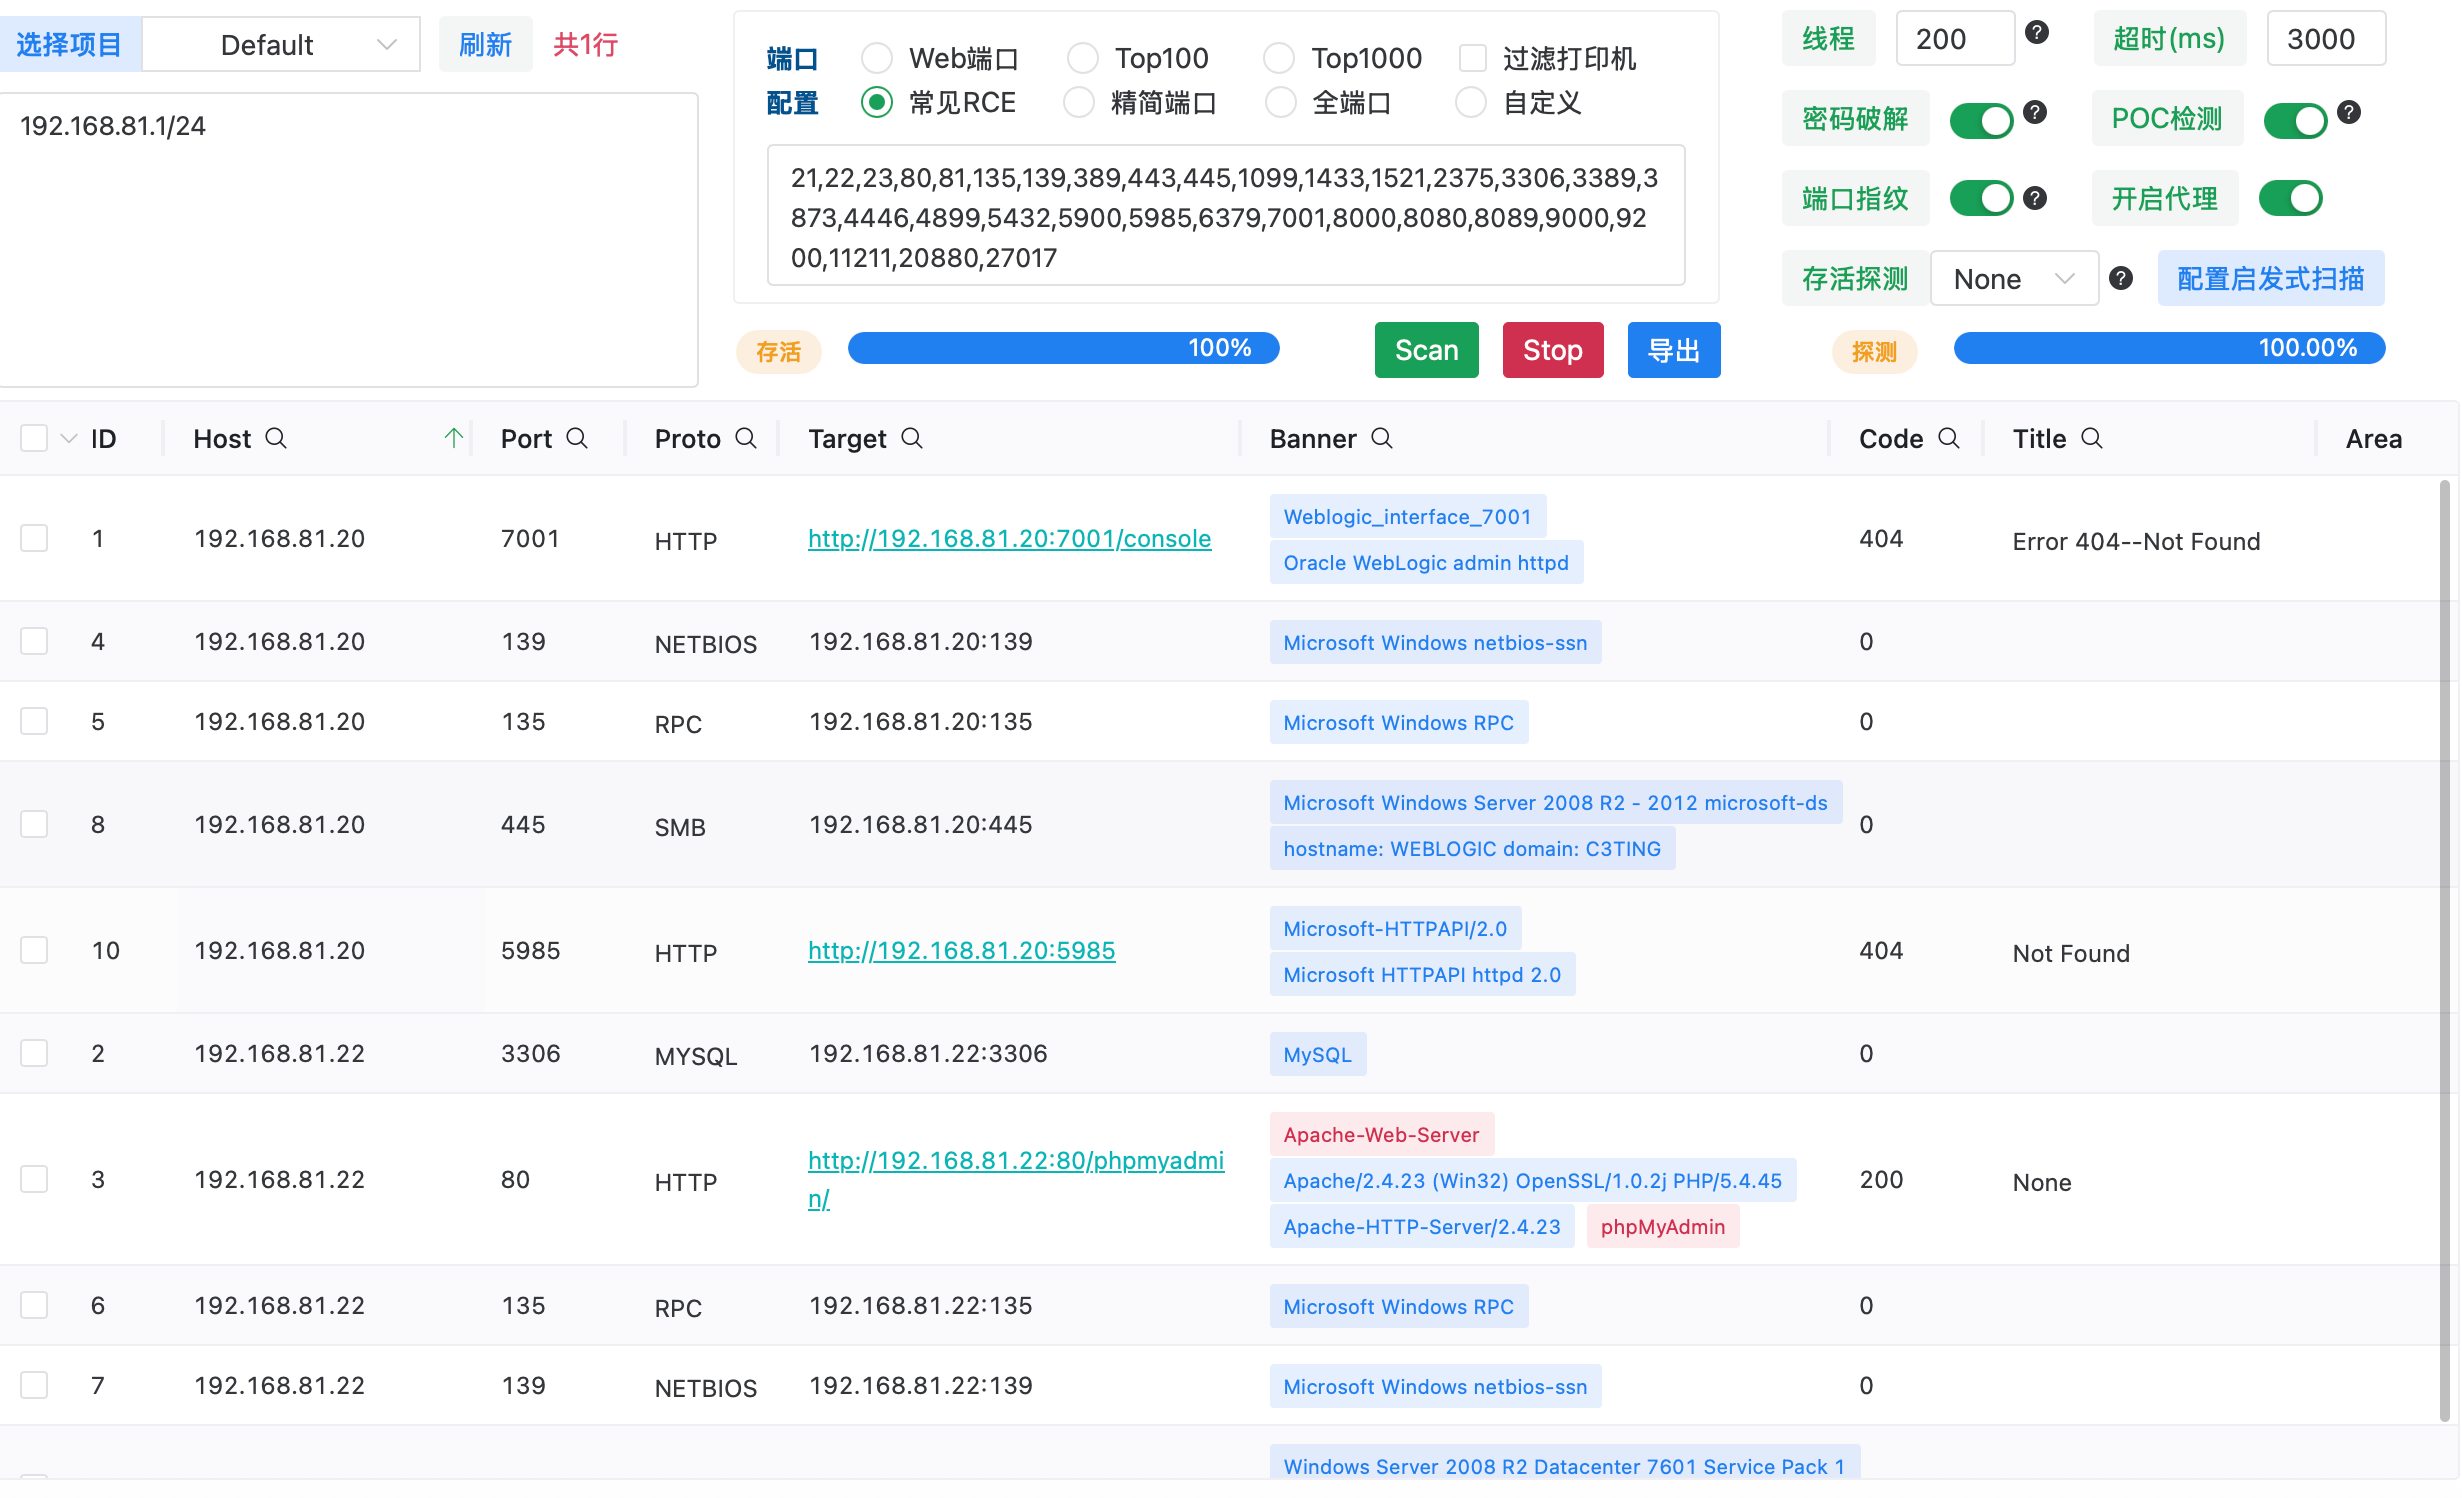Check the 过滤打印机 checkbox
The width and height of the screenshot is (2462, 1498).
[x=1473, y=59]
